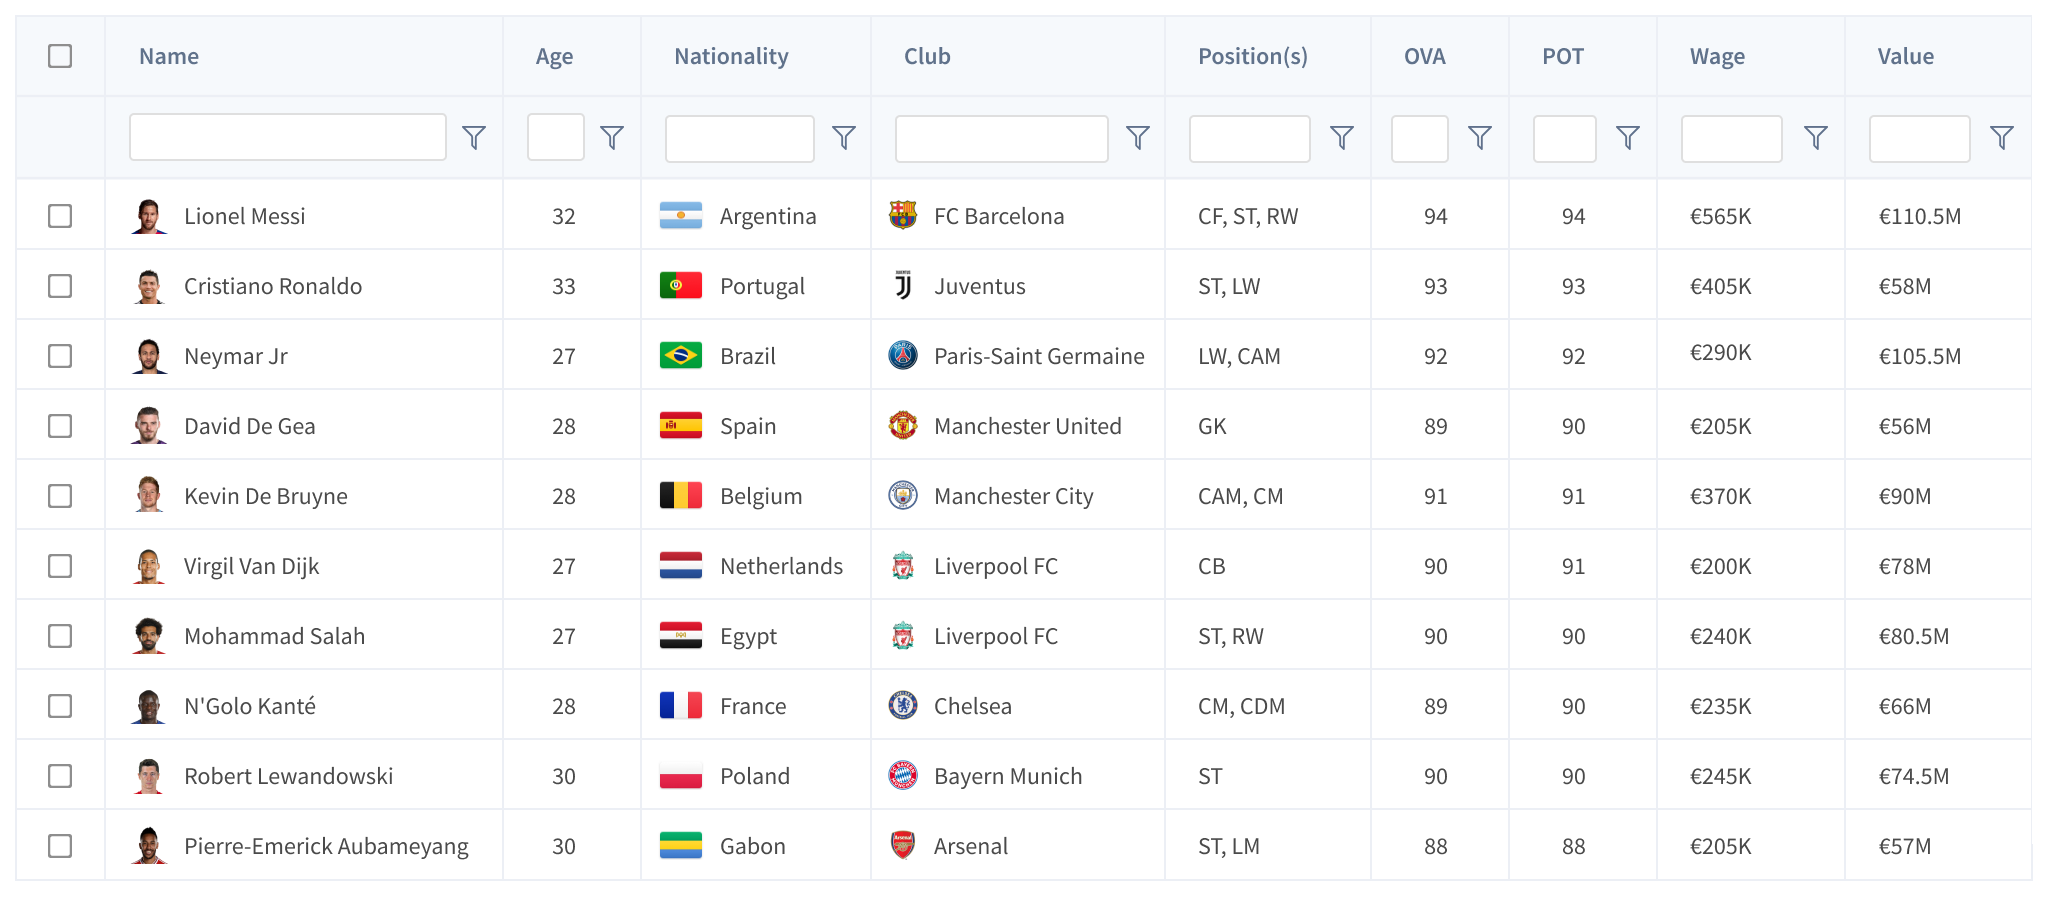Click the OVA column filter funnel

(1480, 138)
